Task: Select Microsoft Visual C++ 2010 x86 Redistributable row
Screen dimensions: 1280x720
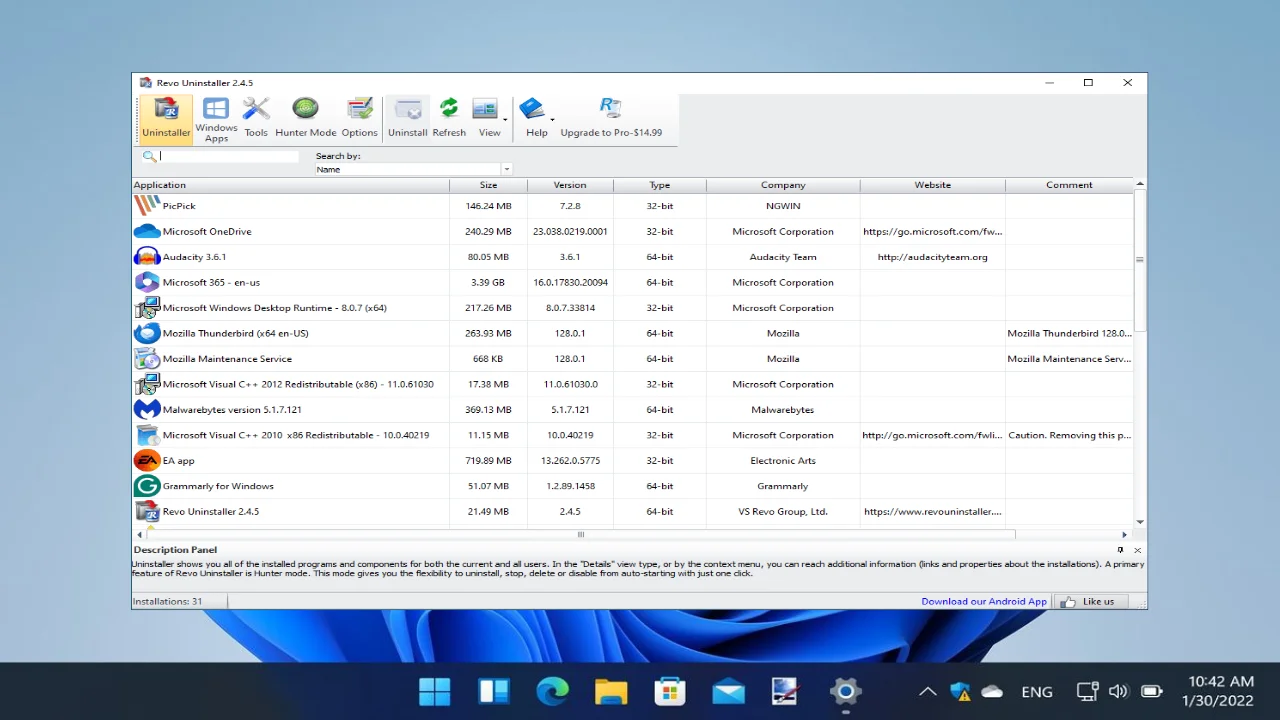Action: click(x=633, y=435)
